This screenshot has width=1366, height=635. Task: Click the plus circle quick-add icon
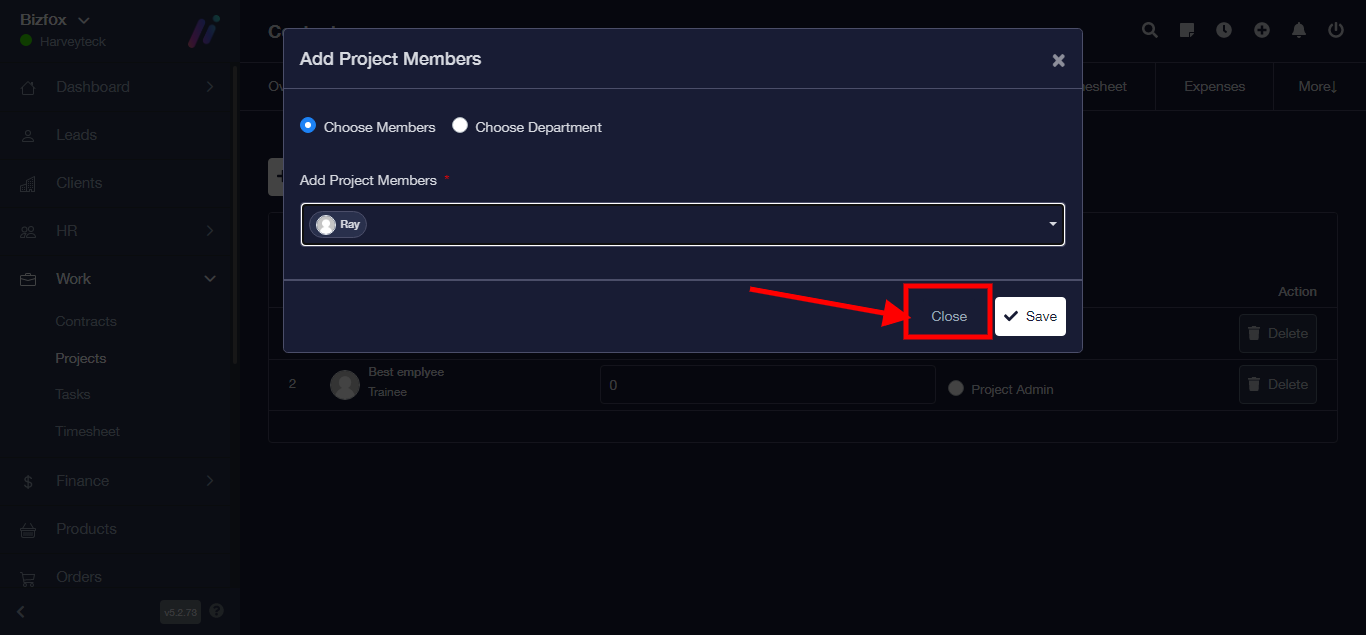[1262, 30]
